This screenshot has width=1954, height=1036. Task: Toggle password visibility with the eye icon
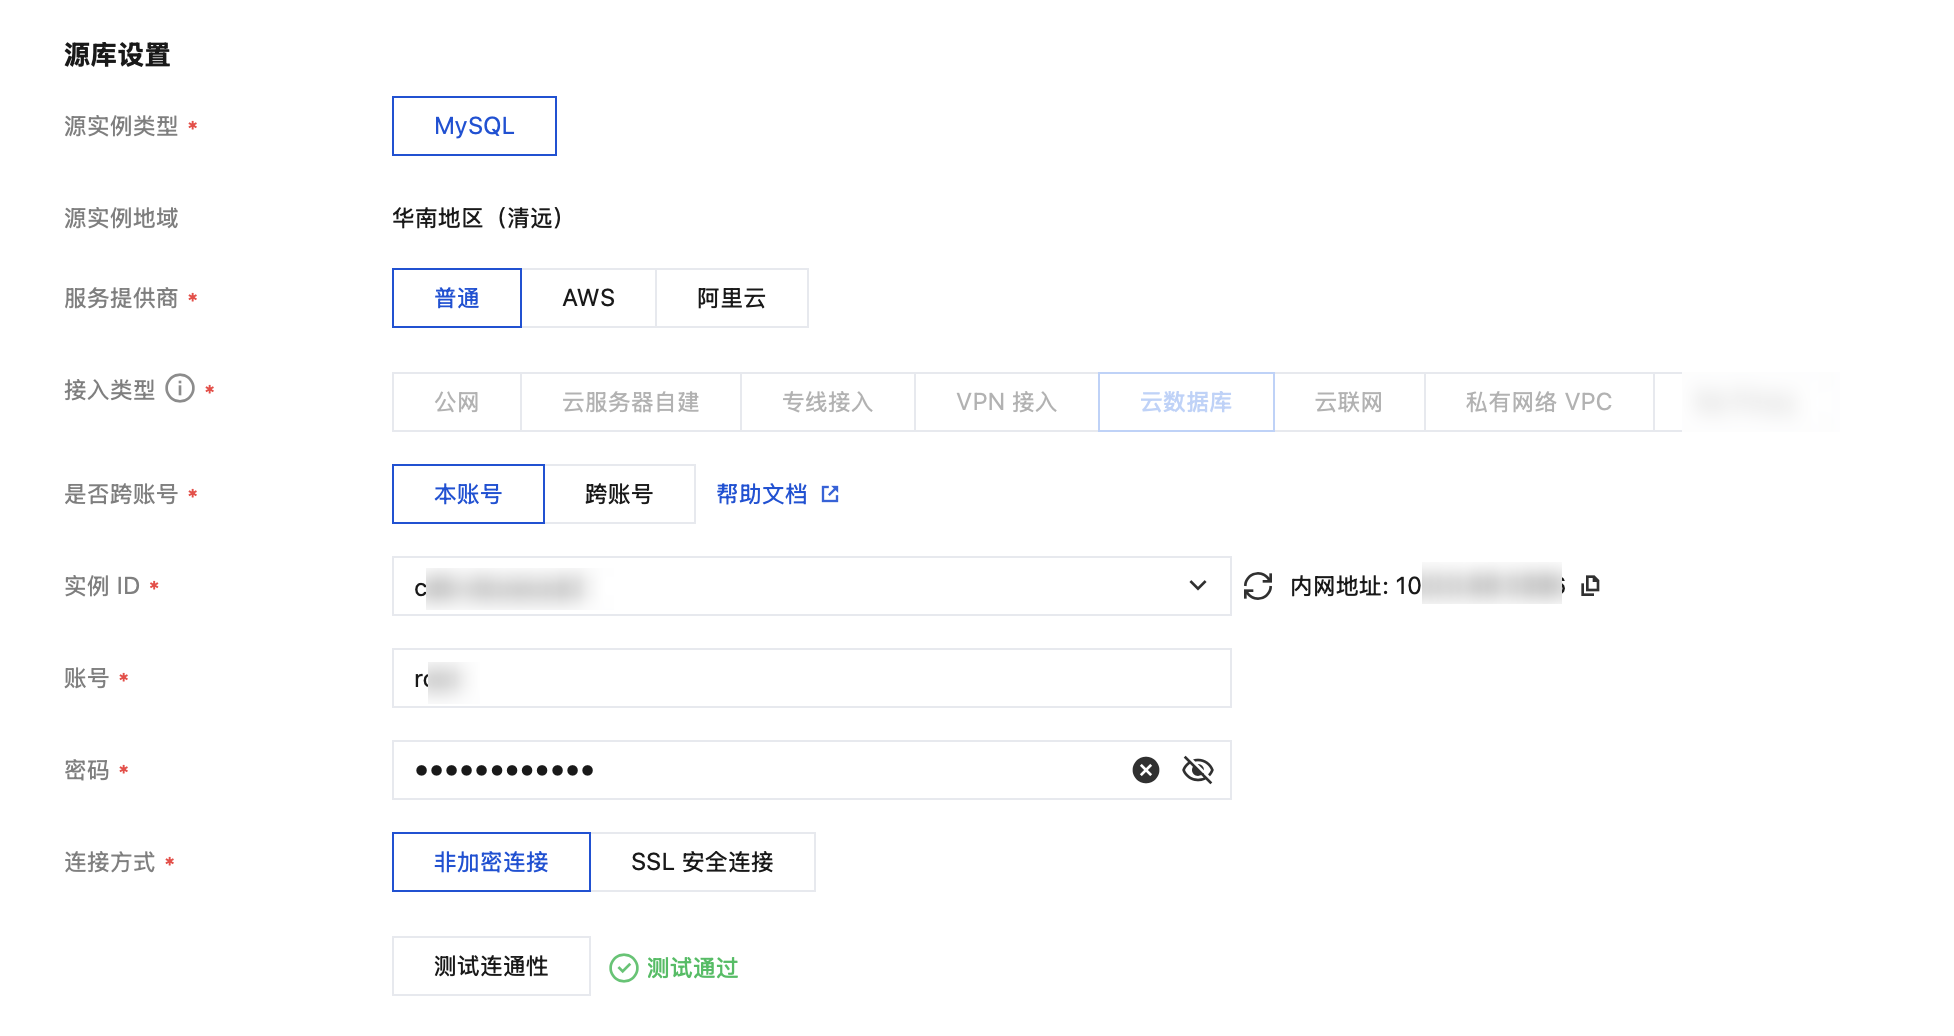click(x=1197, y=770)
